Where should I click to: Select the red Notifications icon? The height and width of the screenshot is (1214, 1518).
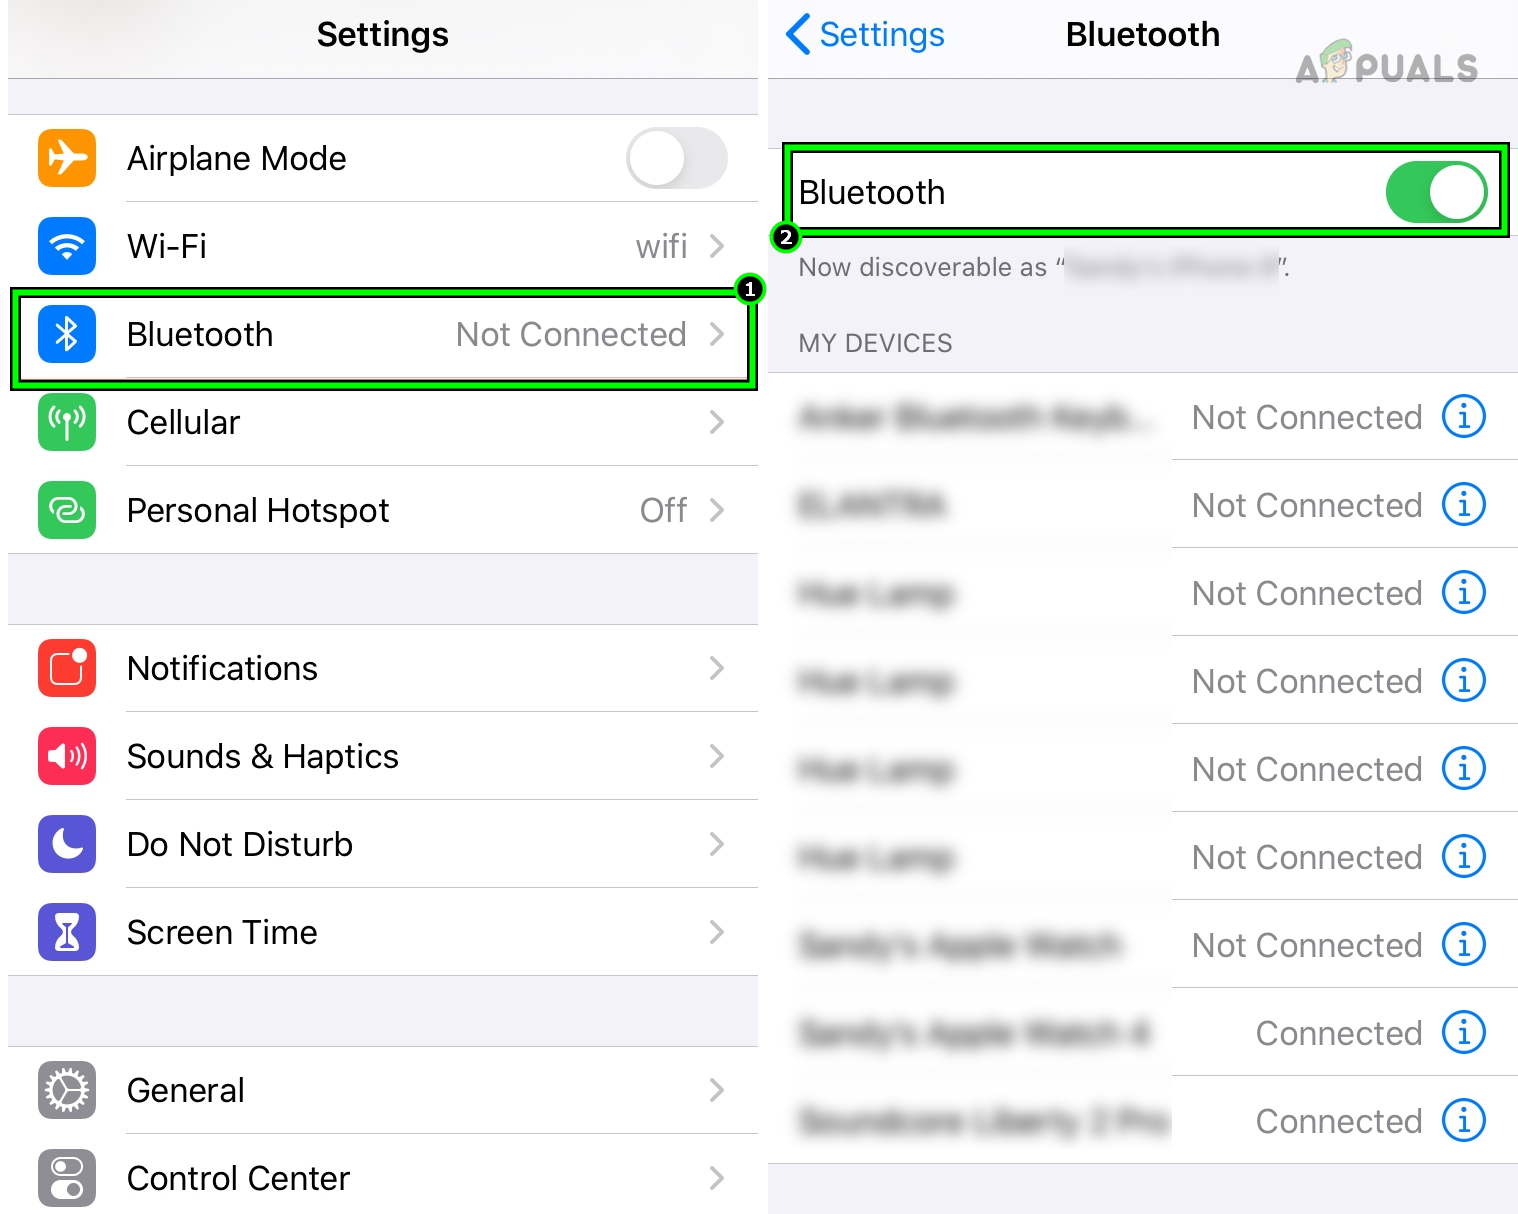point(66,668)
